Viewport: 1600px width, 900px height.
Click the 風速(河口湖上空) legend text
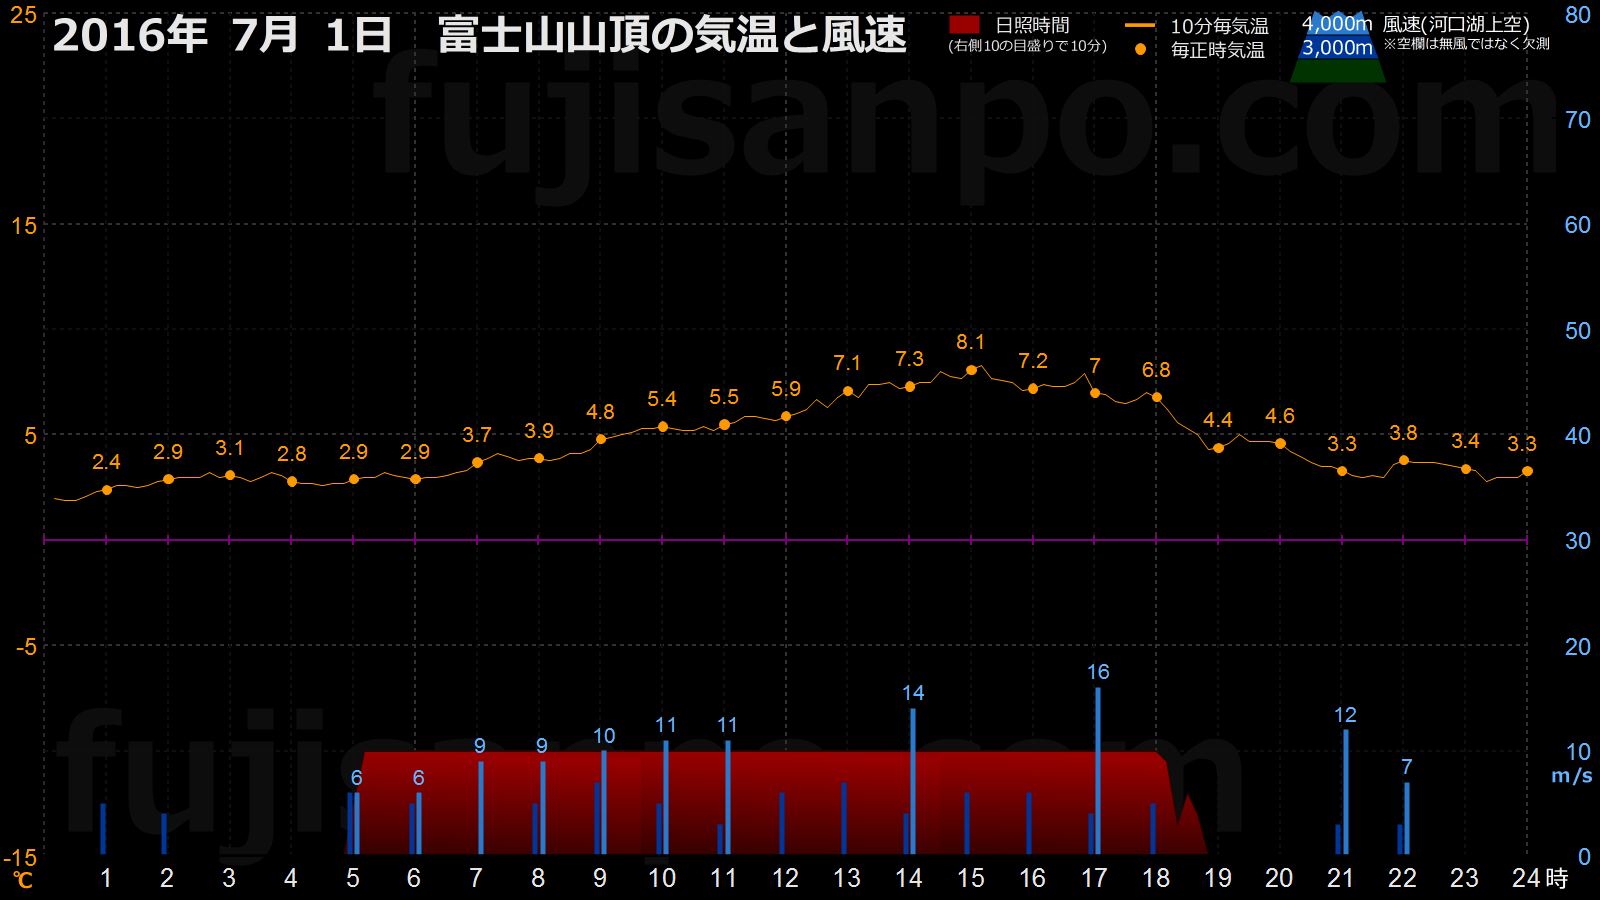click(1456, 24)
